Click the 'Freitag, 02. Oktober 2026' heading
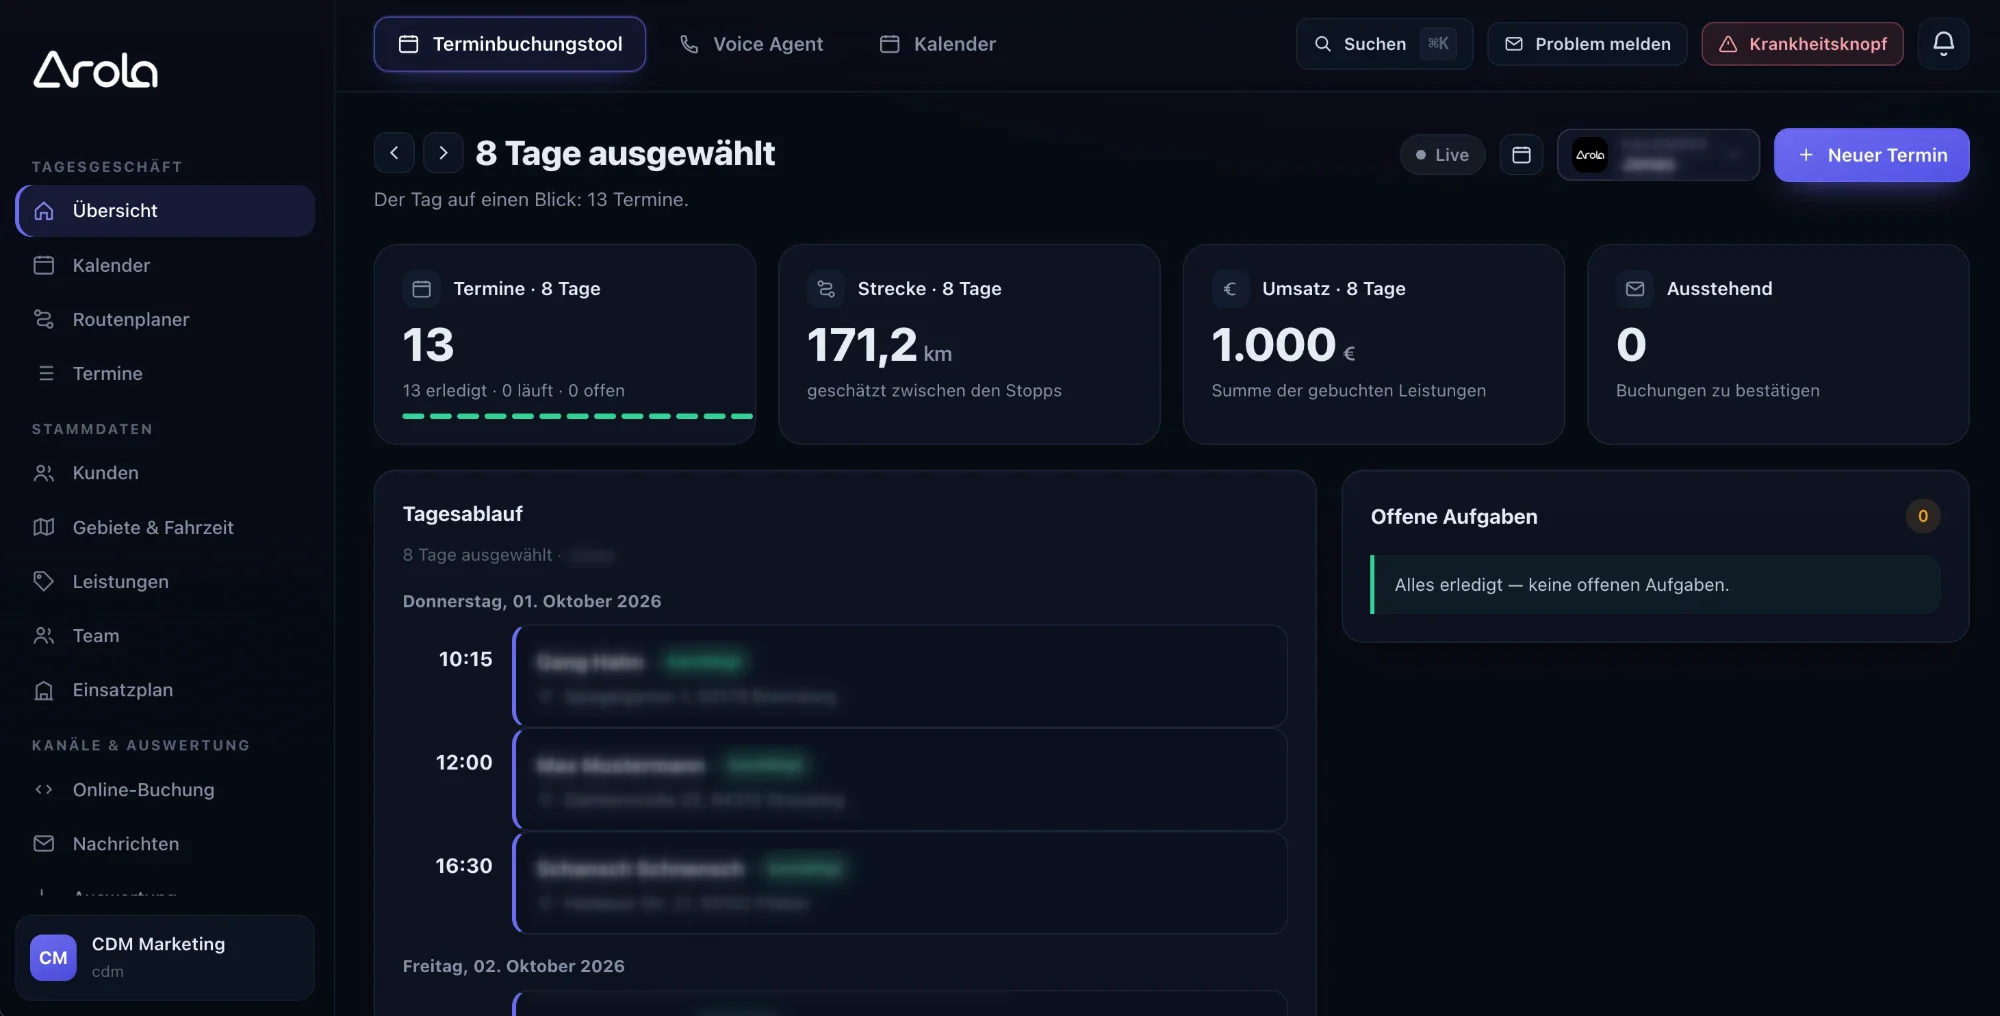 [x=513, y=966]
